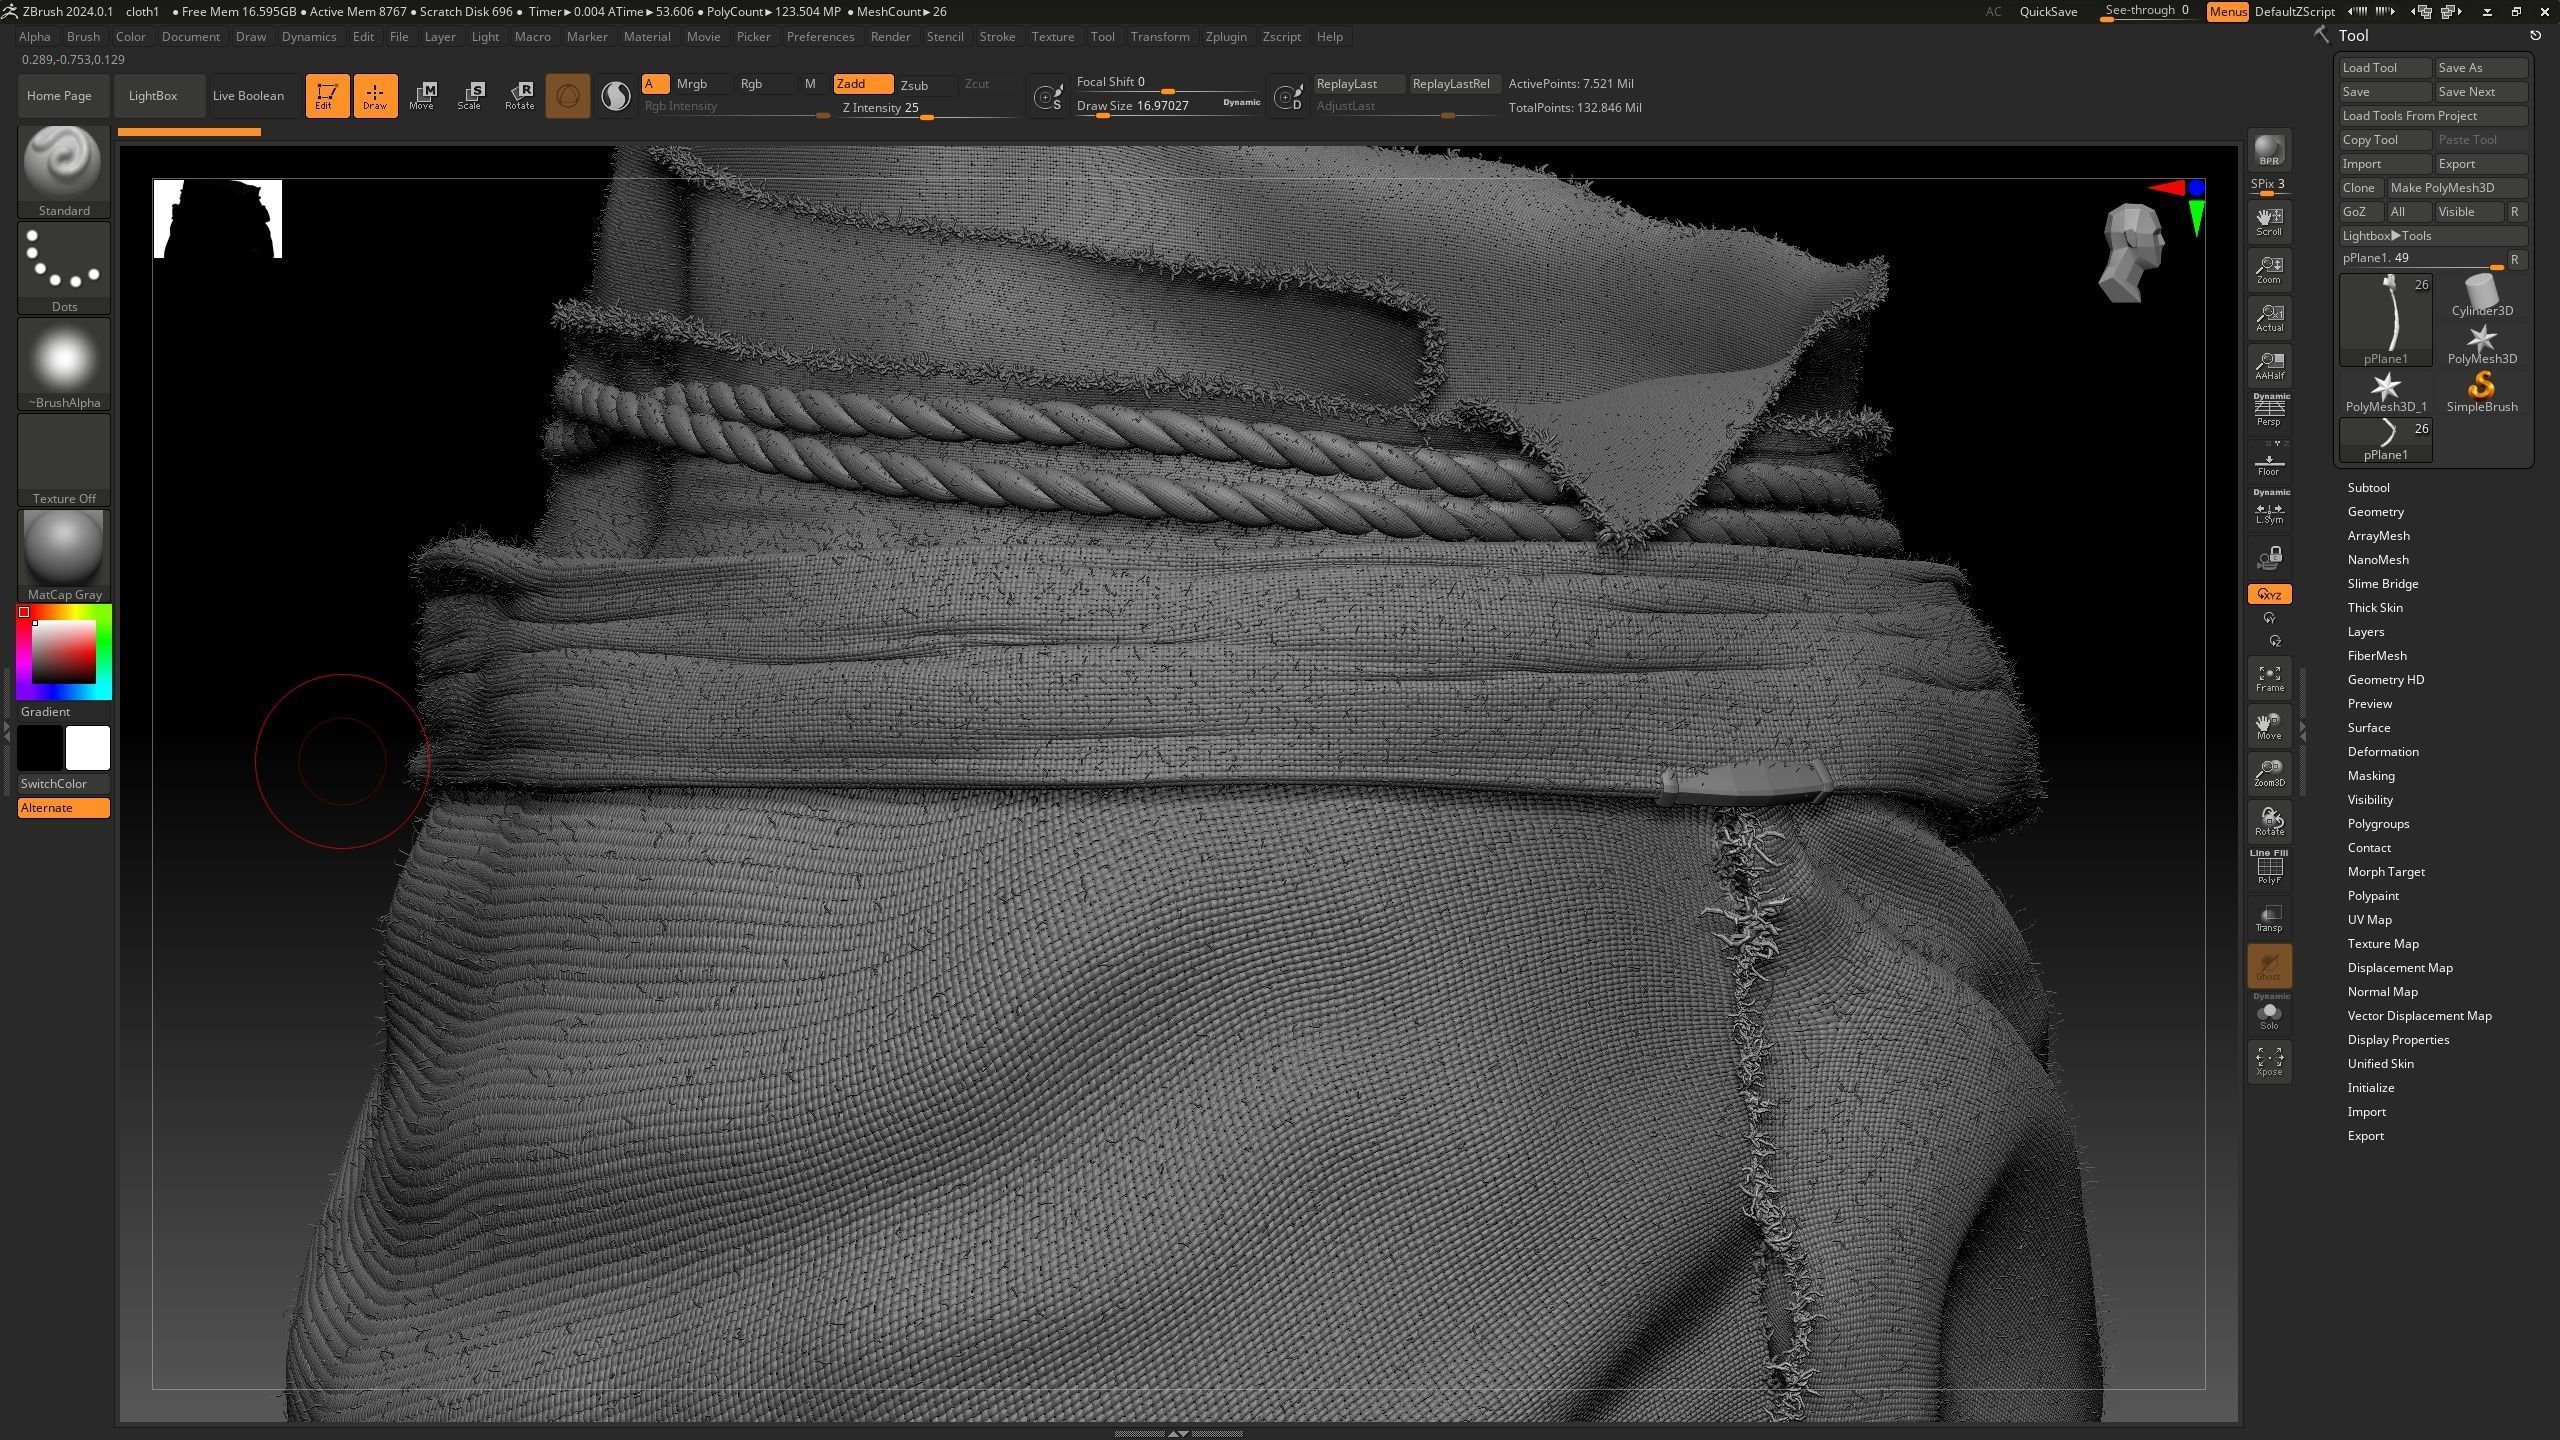Select the Rotate tool icon in top toolbar
Viewport: 2560px width, 1440px height.
[x=519, y=95]
